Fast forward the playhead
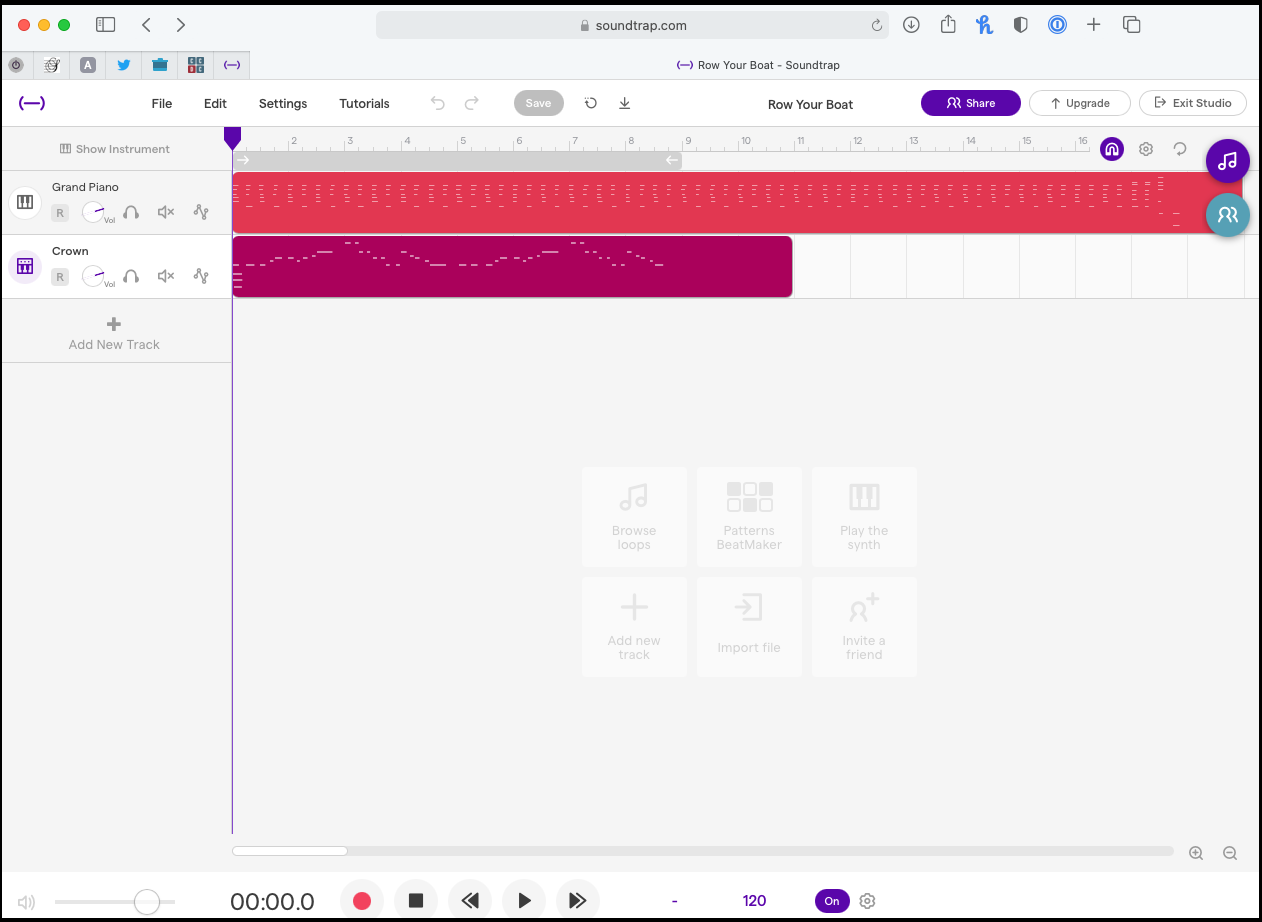The width and height of the screenshot is (1262, 922). click(x=578, y=901)
